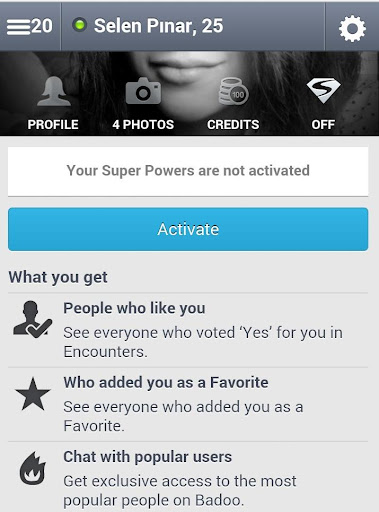Select the CREDITS tab label
The height and width of the screenshot is (512, 379).
pyautogui.click(x=233, y=125)
